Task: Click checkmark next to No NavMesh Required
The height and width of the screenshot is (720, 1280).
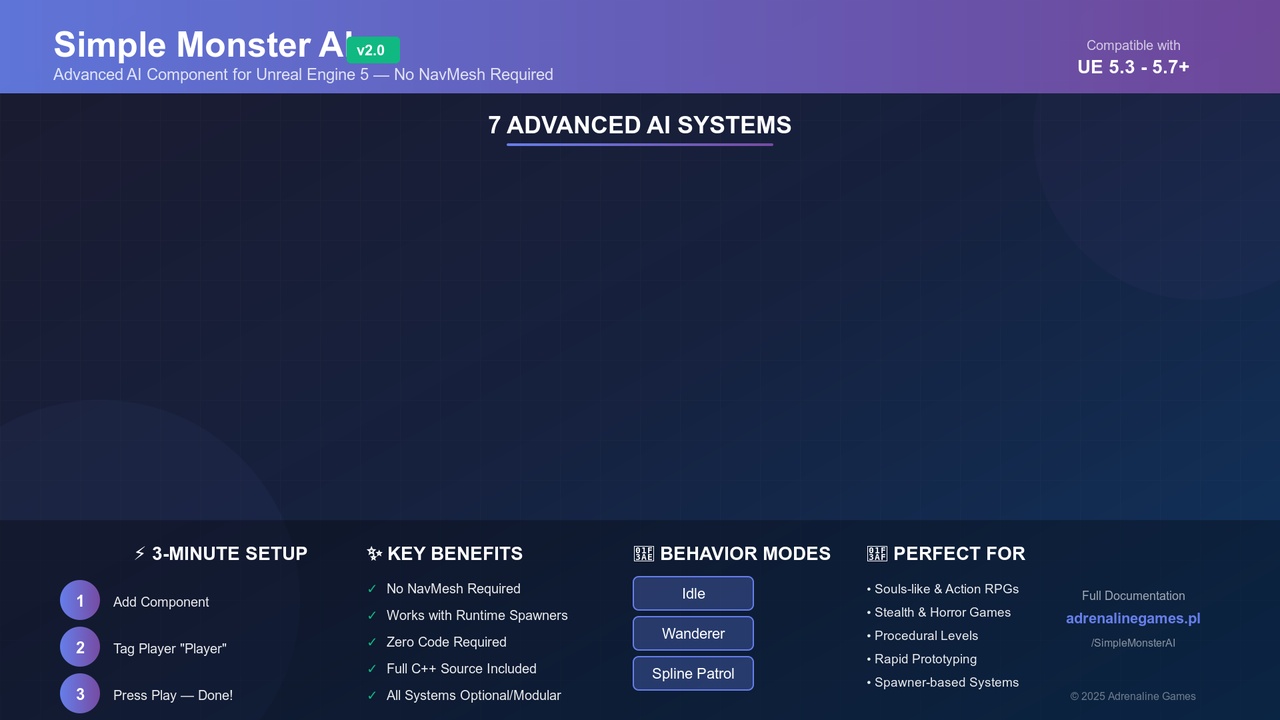Action: click(x=372, y=589)
